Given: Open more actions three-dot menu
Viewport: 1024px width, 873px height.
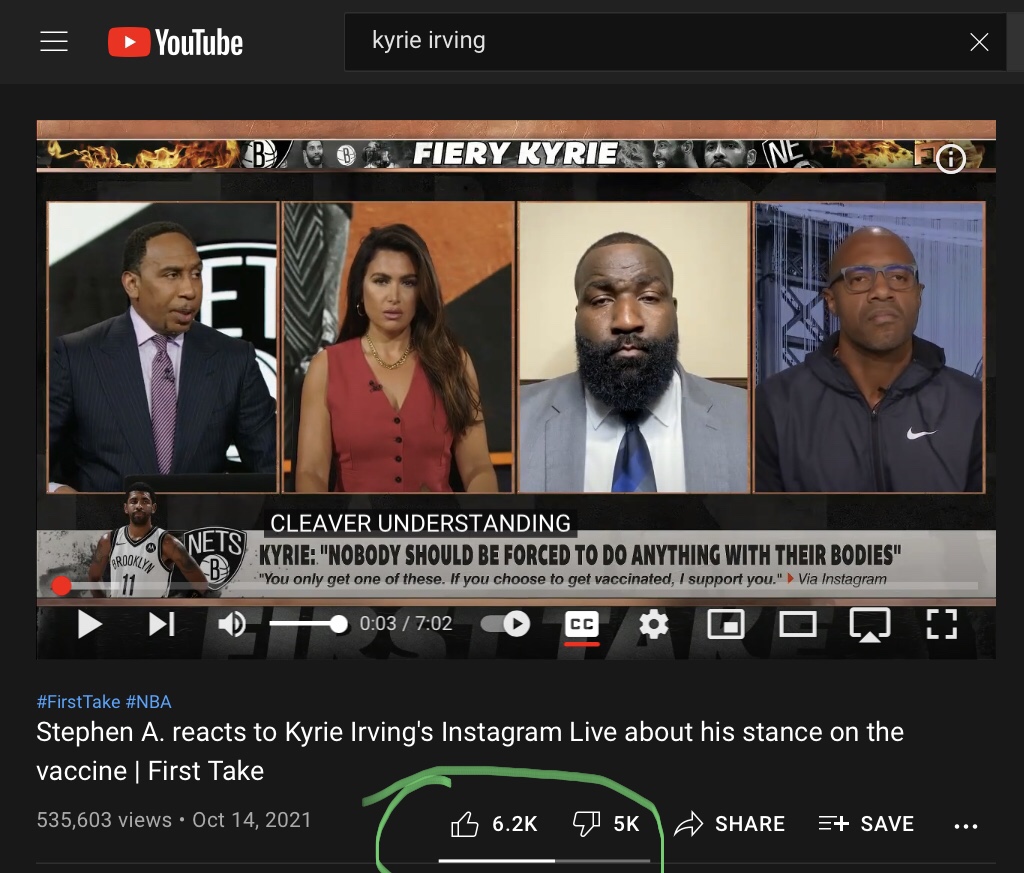Looking at the screenshot, I should click(x=966, y=826).
